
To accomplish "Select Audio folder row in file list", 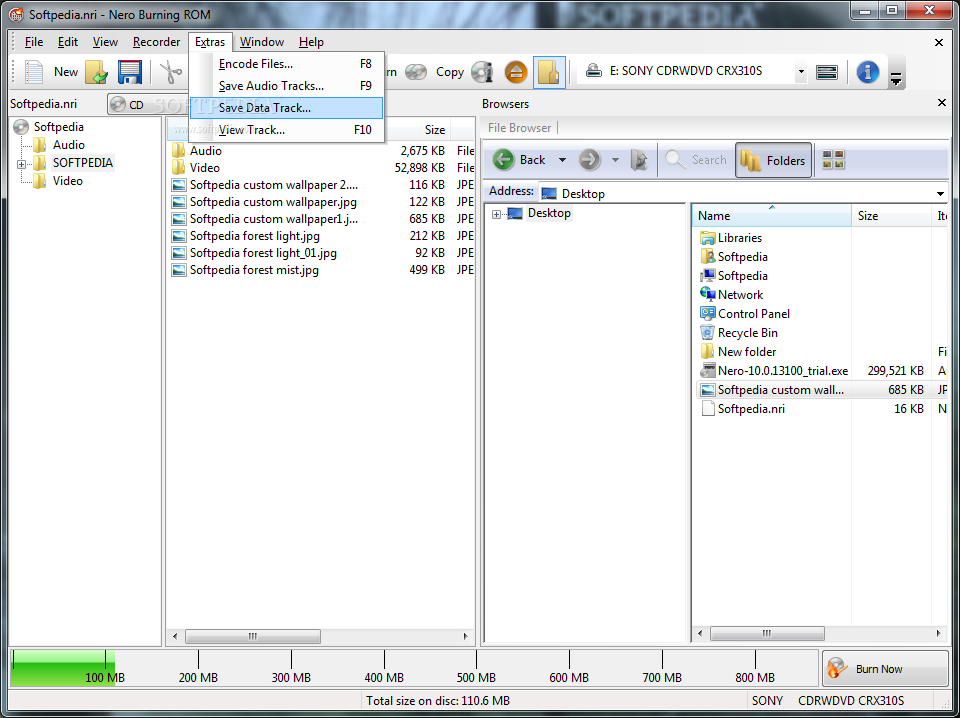I will pyautogui.click(x=322, y=151).
